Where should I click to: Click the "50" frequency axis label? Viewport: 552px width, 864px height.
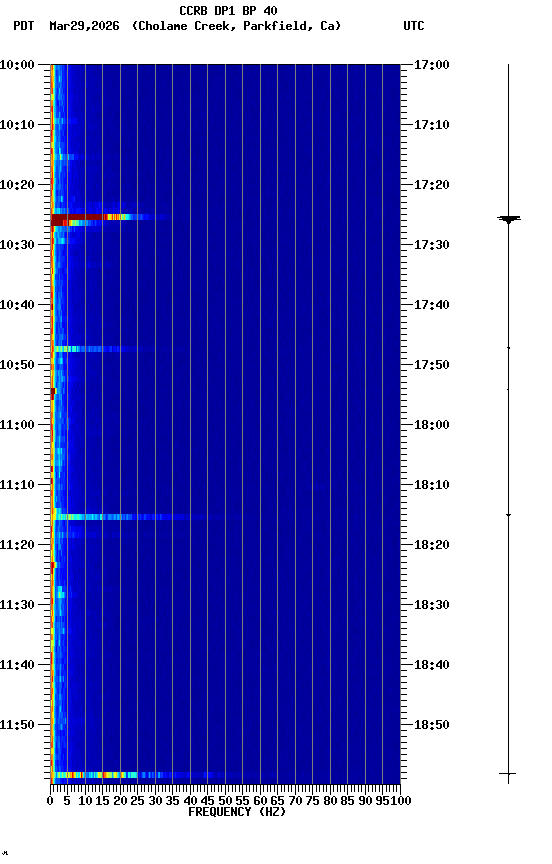[225, 802]
